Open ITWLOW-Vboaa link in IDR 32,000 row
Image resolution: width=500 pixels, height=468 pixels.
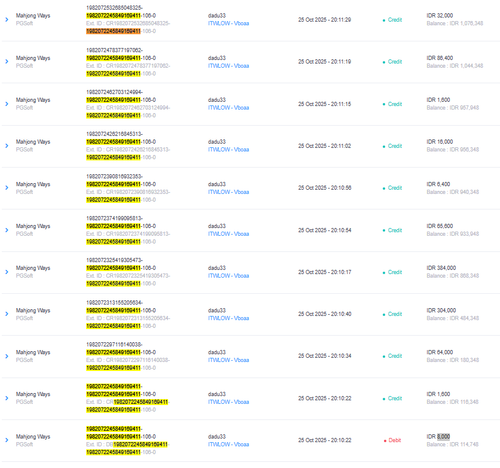pos(228,23)
